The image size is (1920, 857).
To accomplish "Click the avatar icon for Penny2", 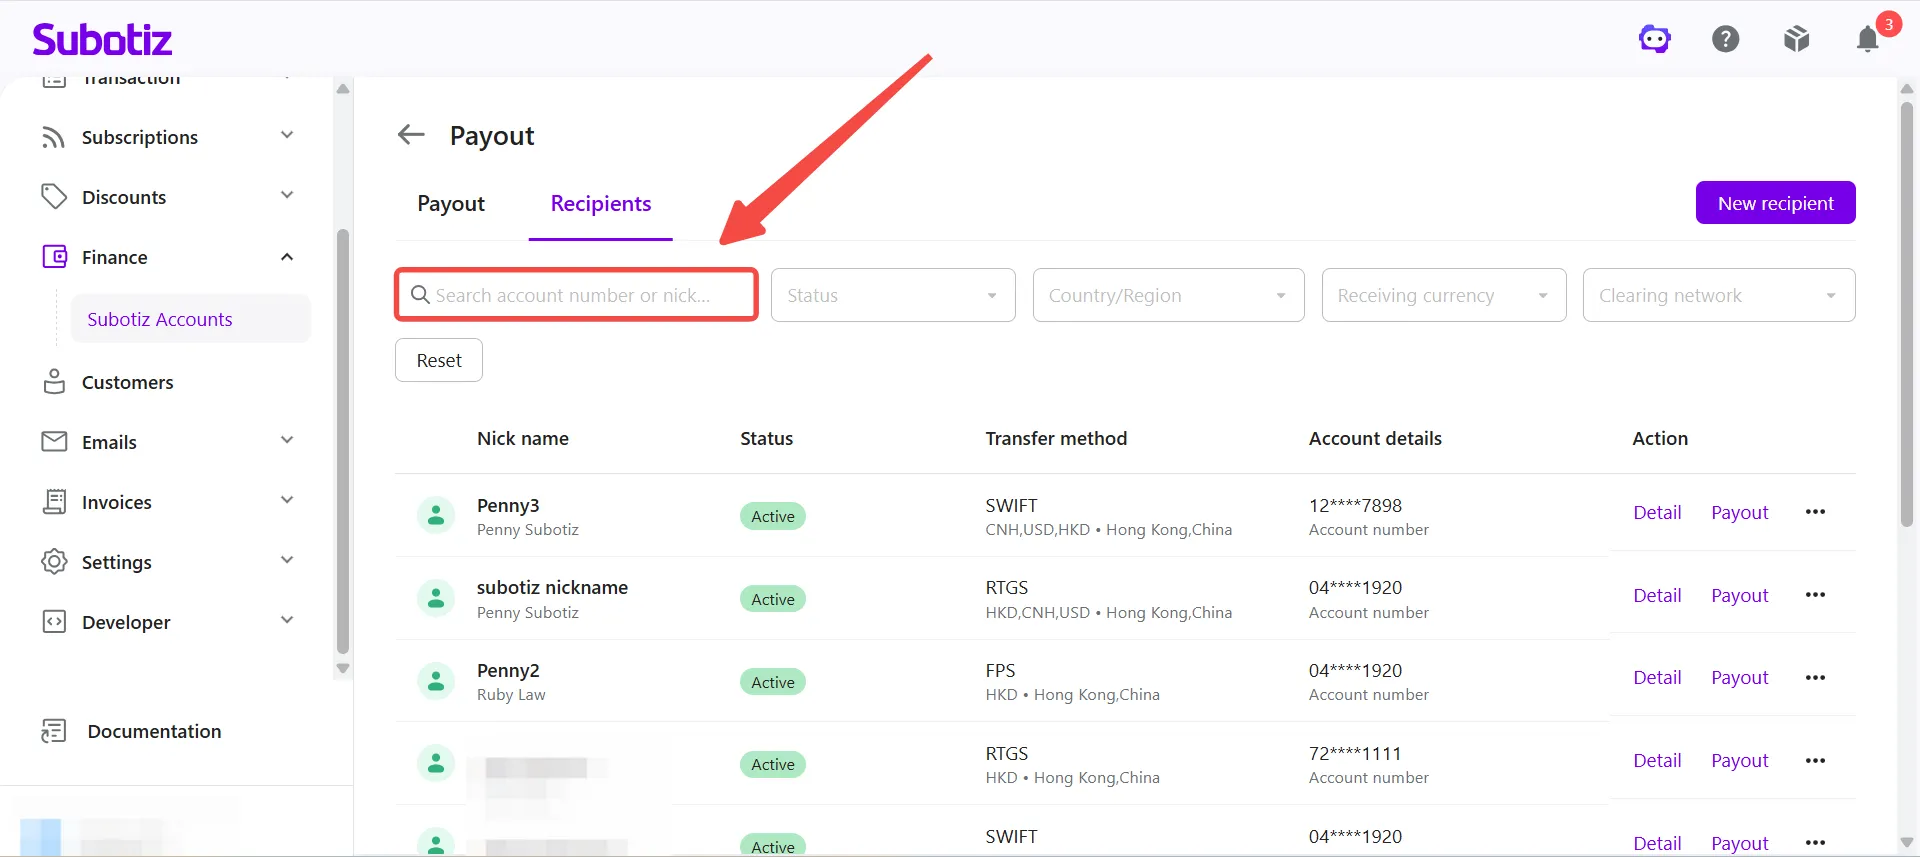I will 436,682.
